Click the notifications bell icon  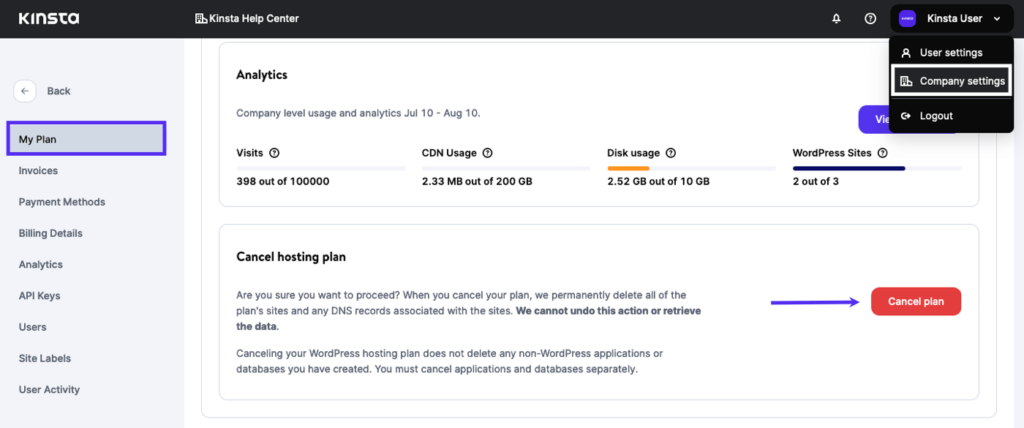836,19
